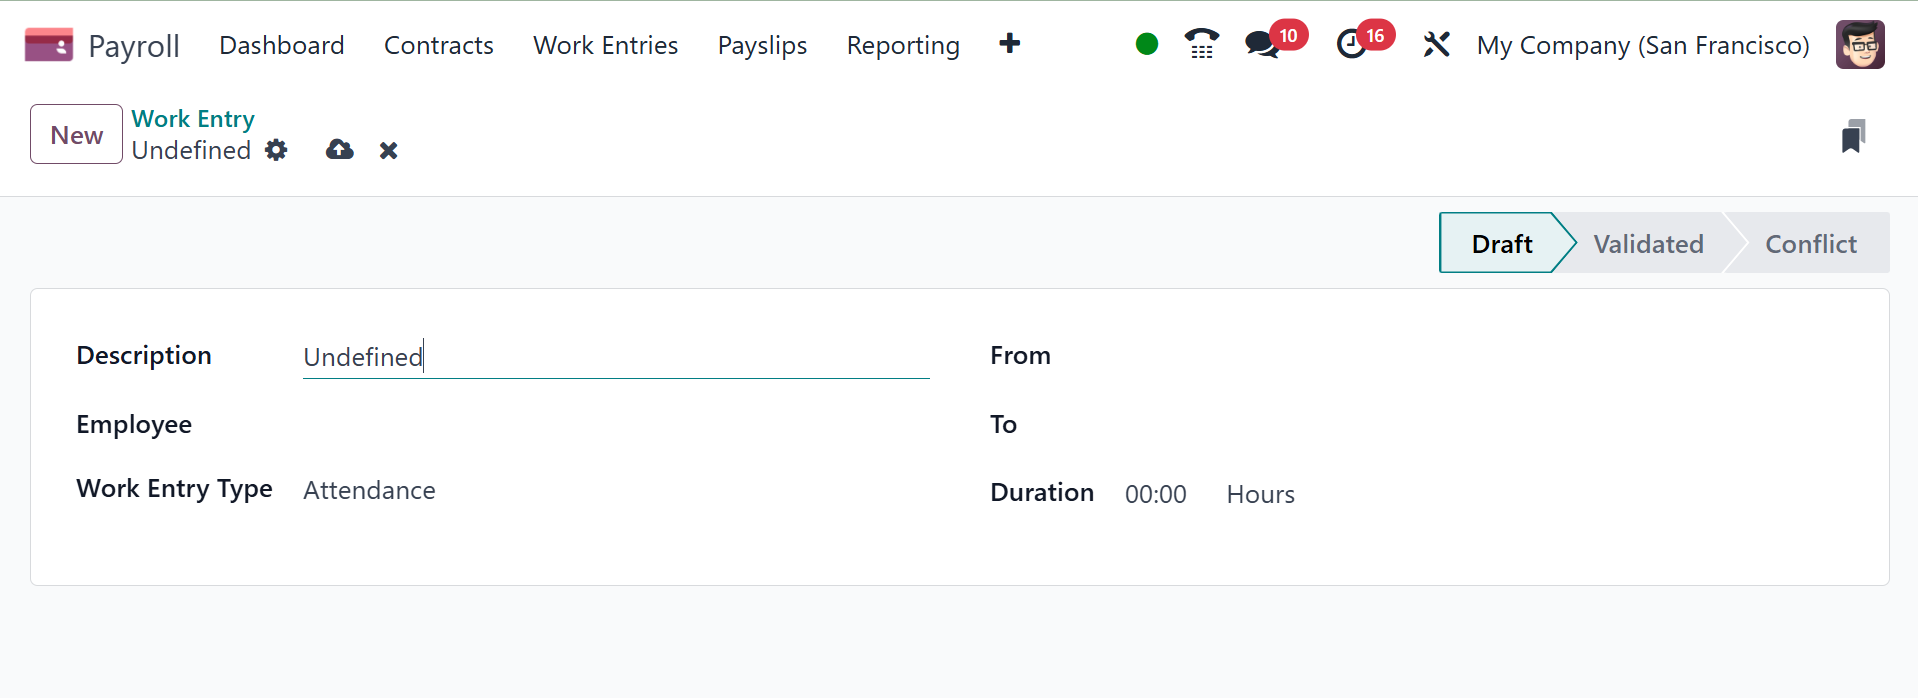Image resolution: width=1918 pixels, height=698 pixels.
Task: Set status to Validated
Action: pos(1648,243)
